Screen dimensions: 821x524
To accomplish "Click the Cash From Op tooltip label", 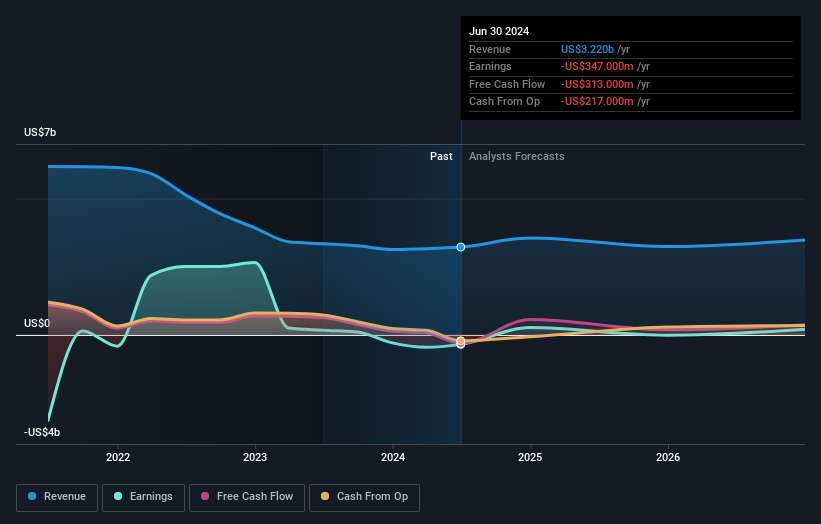I will (x=504, y=102).
